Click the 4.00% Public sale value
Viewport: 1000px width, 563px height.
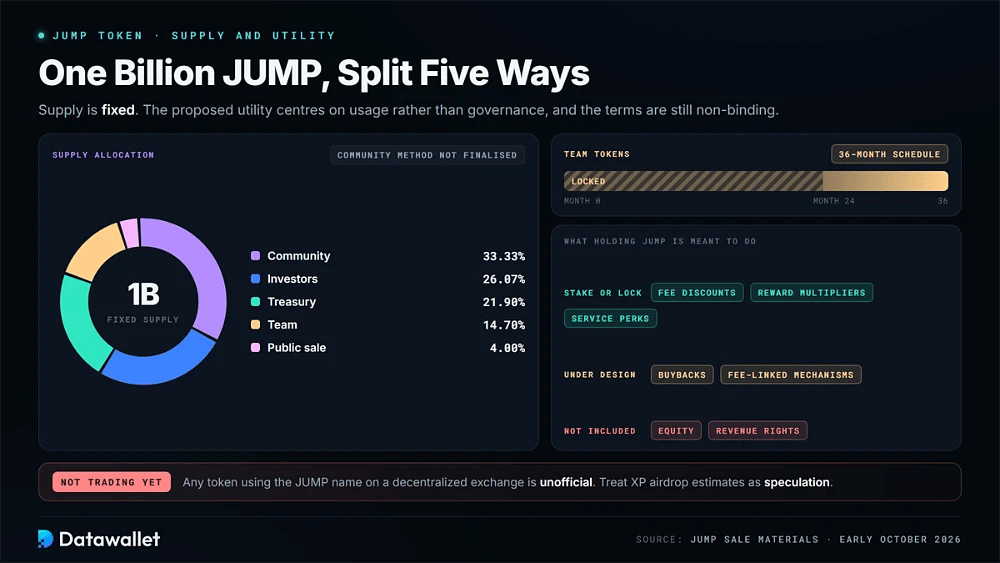[x=507, y=348]
